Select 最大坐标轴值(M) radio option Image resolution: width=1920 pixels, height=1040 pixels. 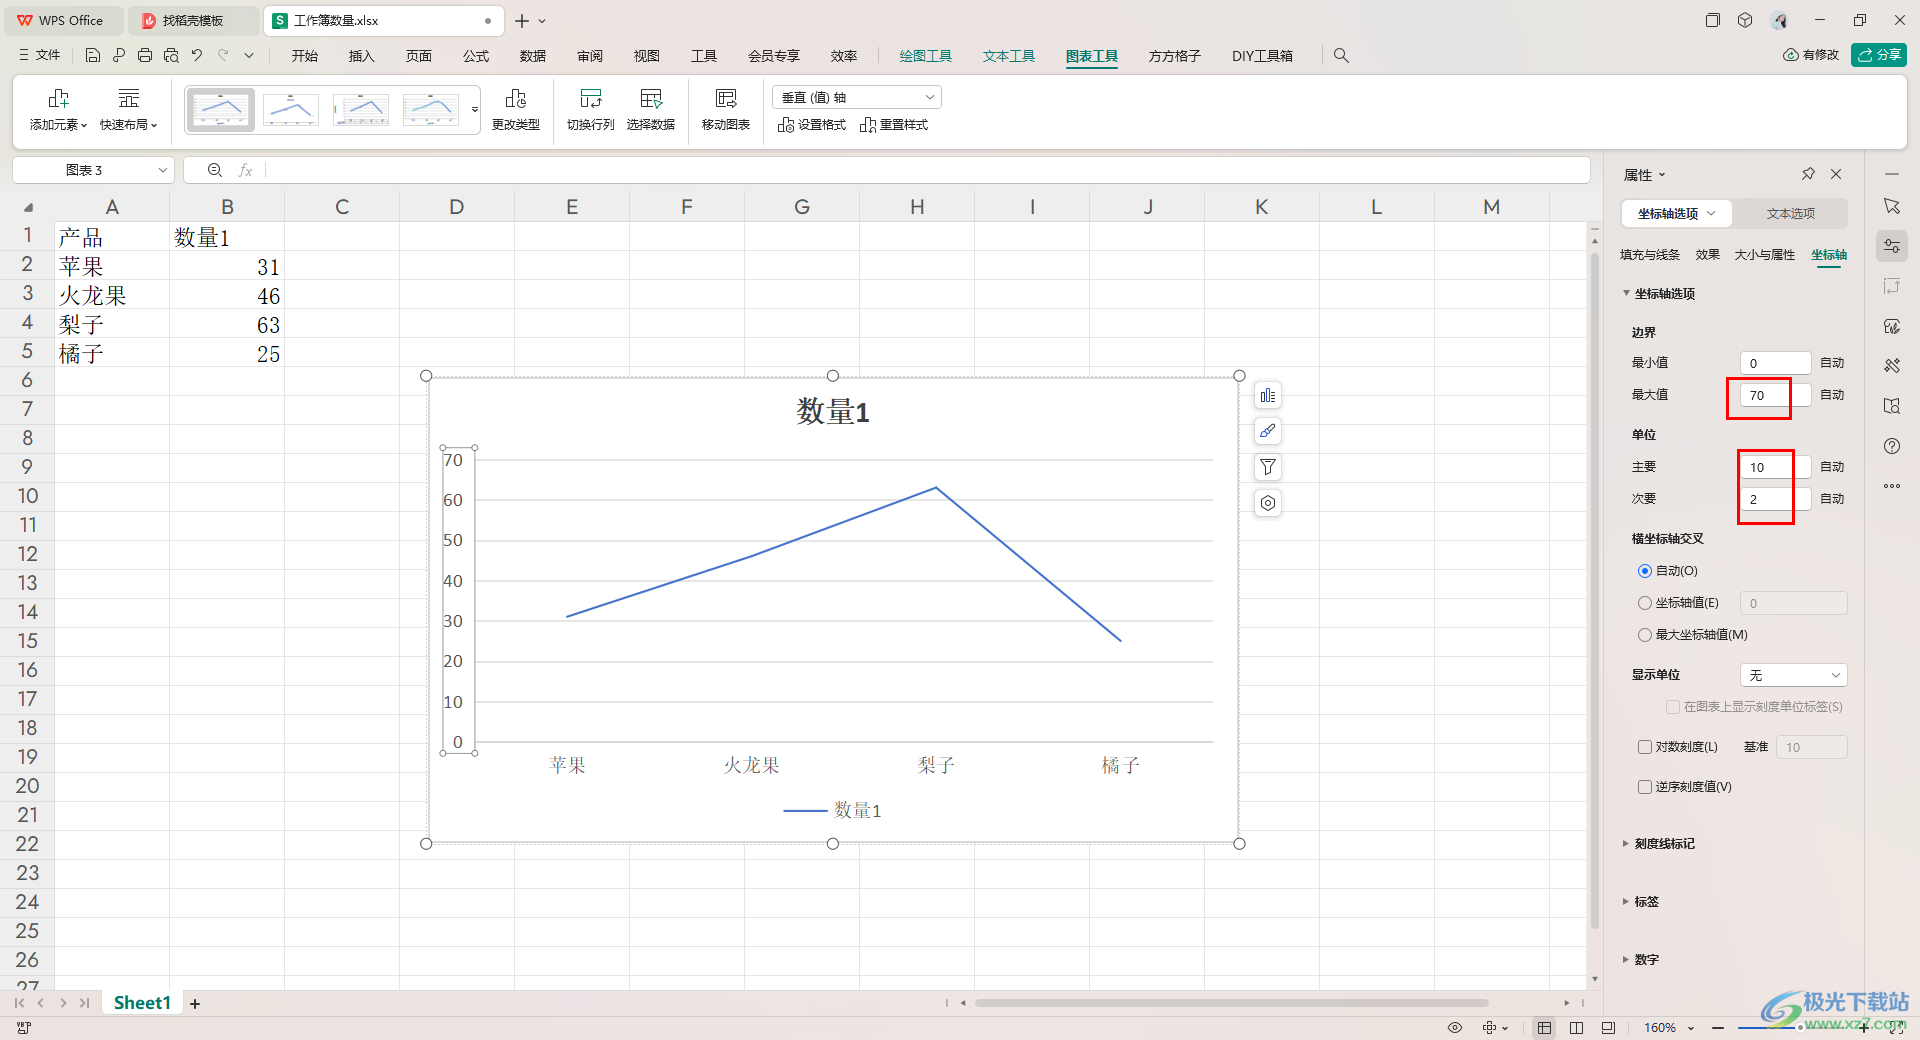[x=1645, y=635]
